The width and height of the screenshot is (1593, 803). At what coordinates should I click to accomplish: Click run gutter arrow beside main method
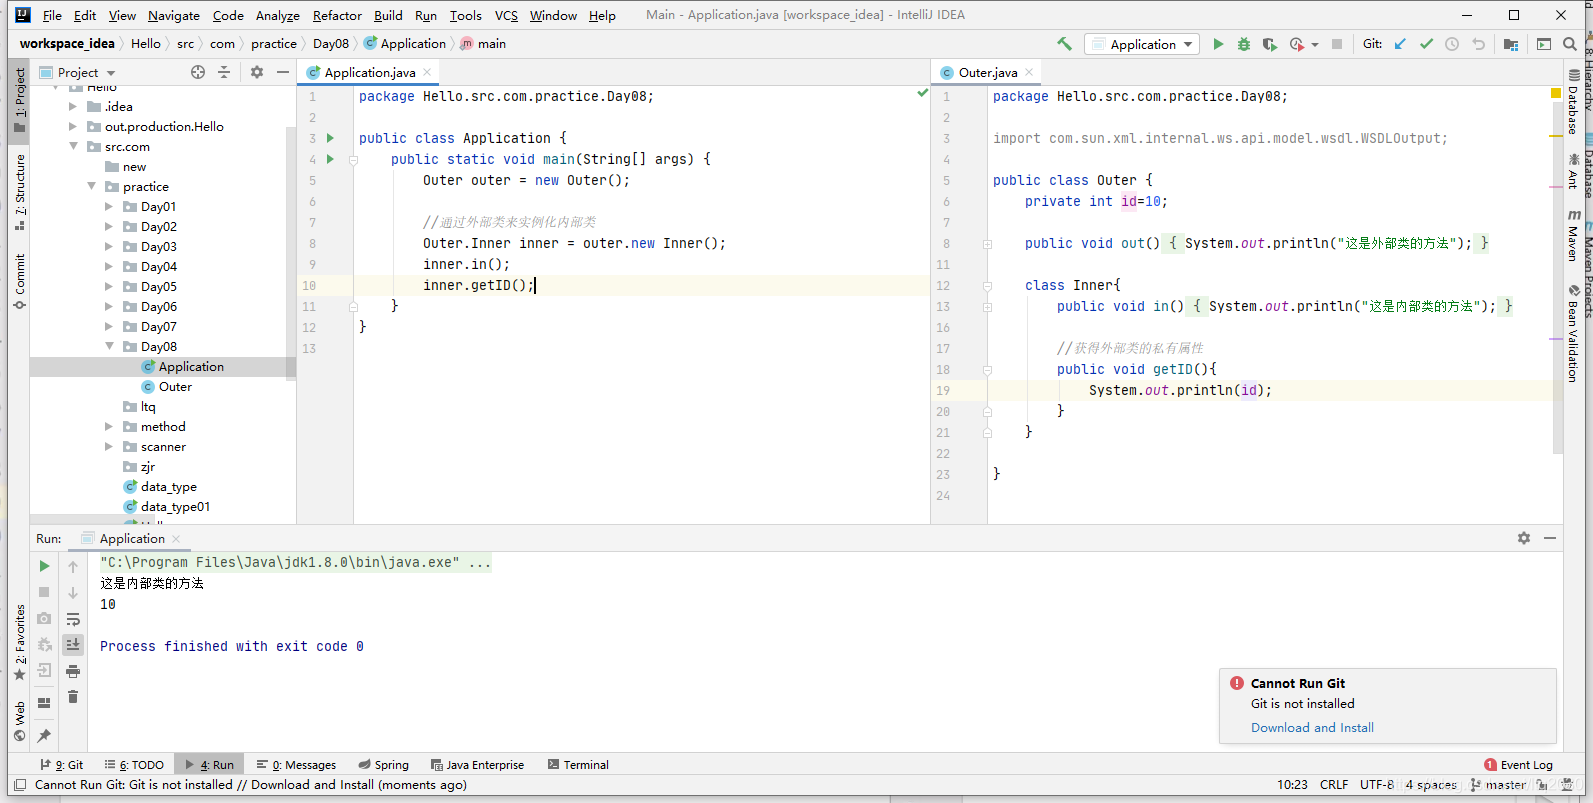coord(331,159)
